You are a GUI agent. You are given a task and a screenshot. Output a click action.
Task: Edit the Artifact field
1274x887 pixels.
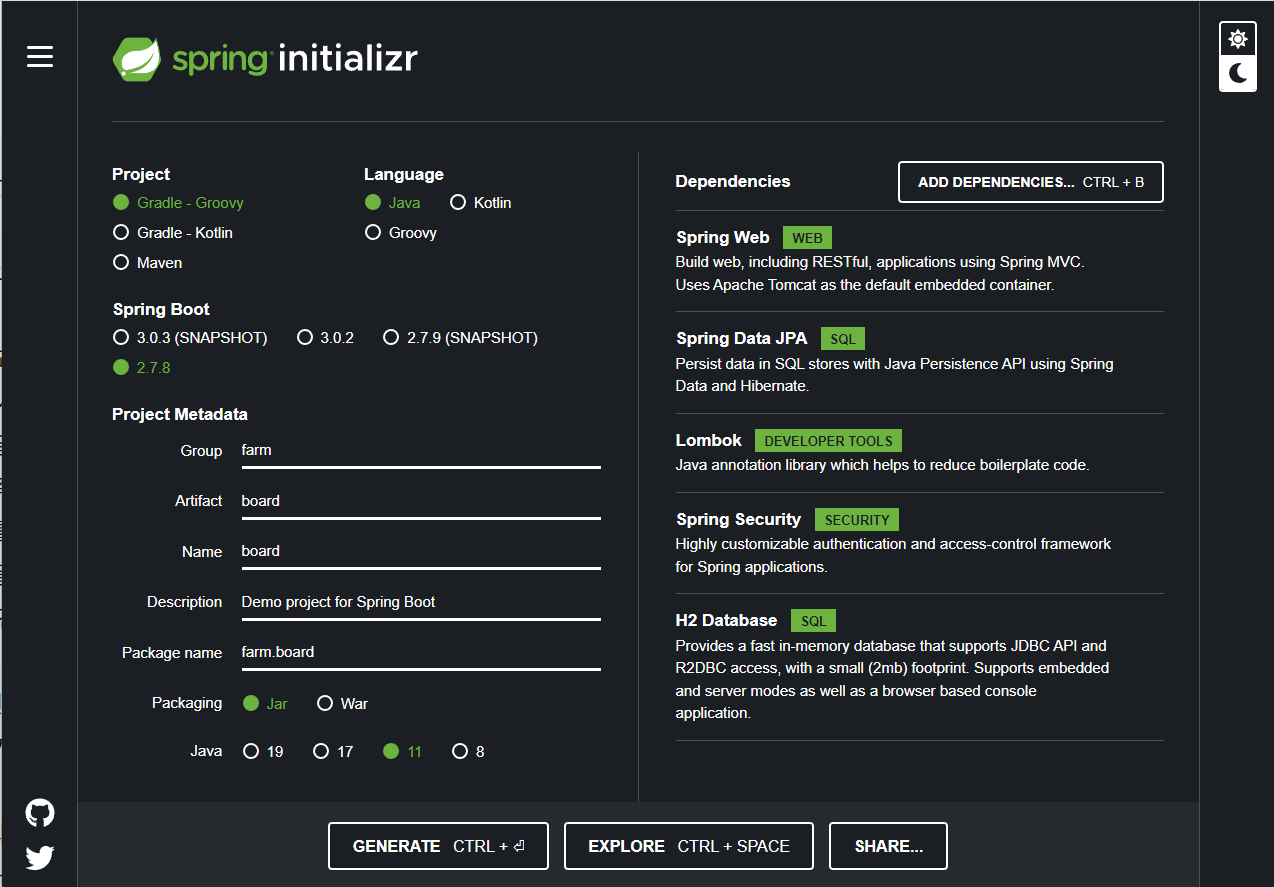pyautogui.click(x=421, y=501)
